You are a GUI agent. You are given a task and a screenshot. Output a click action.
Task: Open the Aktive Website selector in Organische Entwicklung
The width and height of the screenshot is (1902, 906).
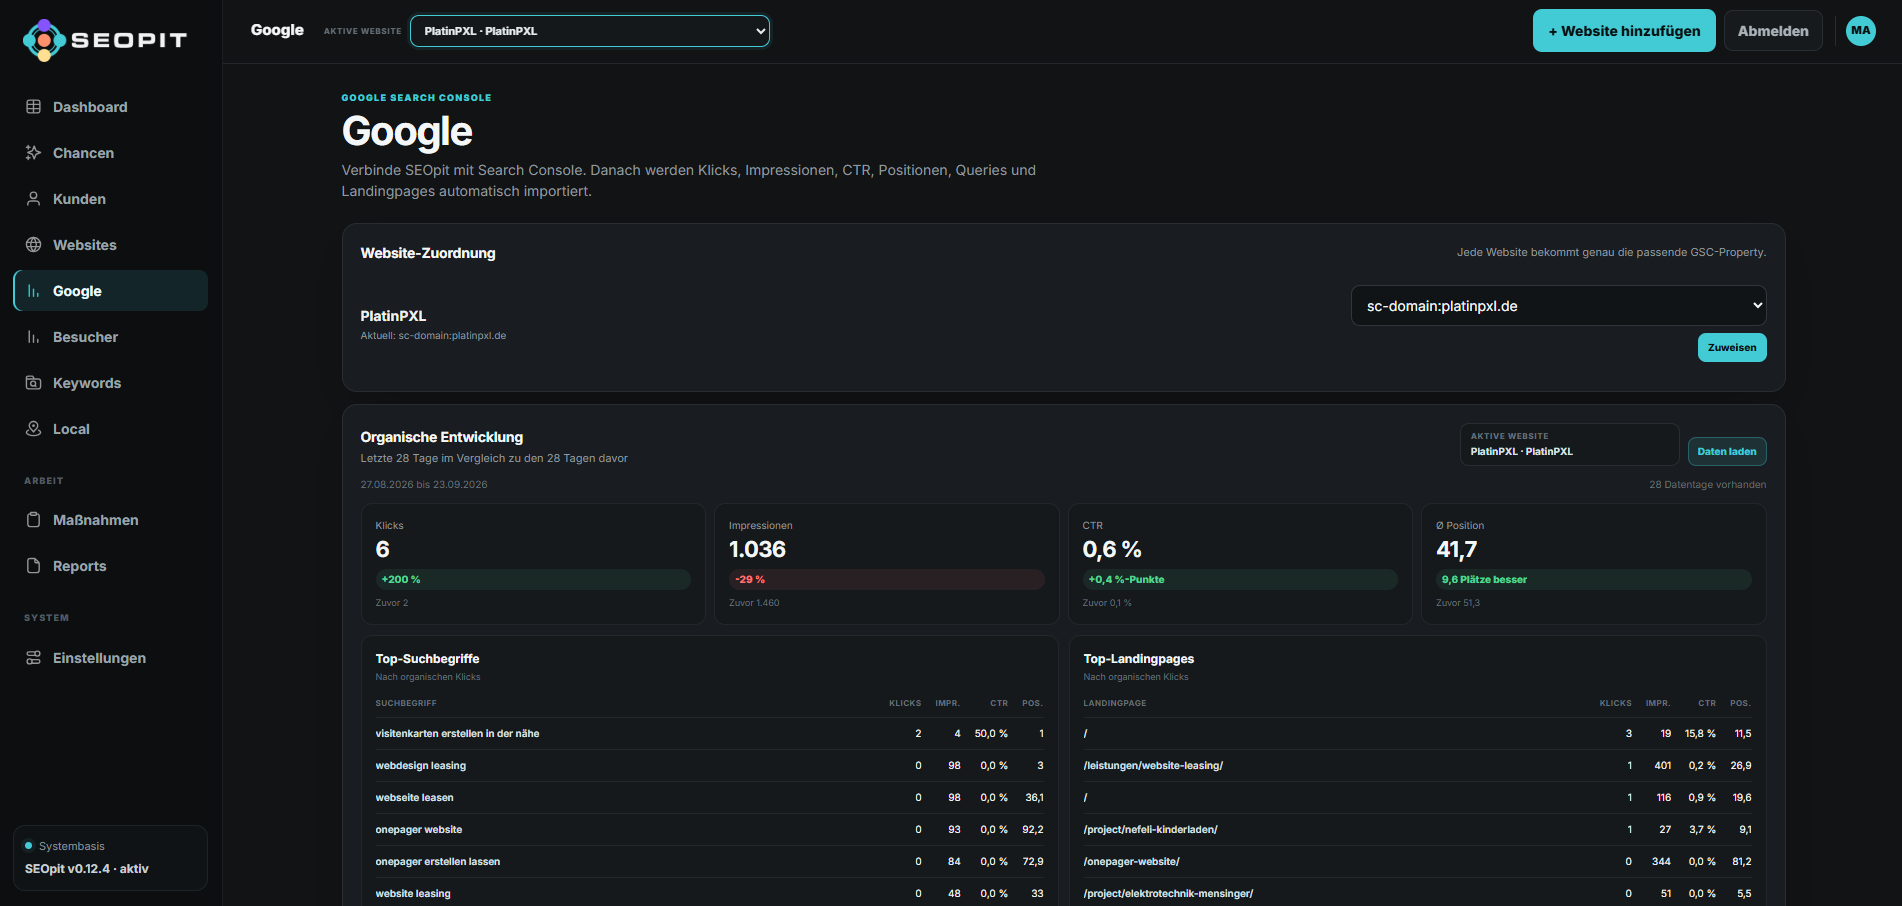[x=1569, y=445]
